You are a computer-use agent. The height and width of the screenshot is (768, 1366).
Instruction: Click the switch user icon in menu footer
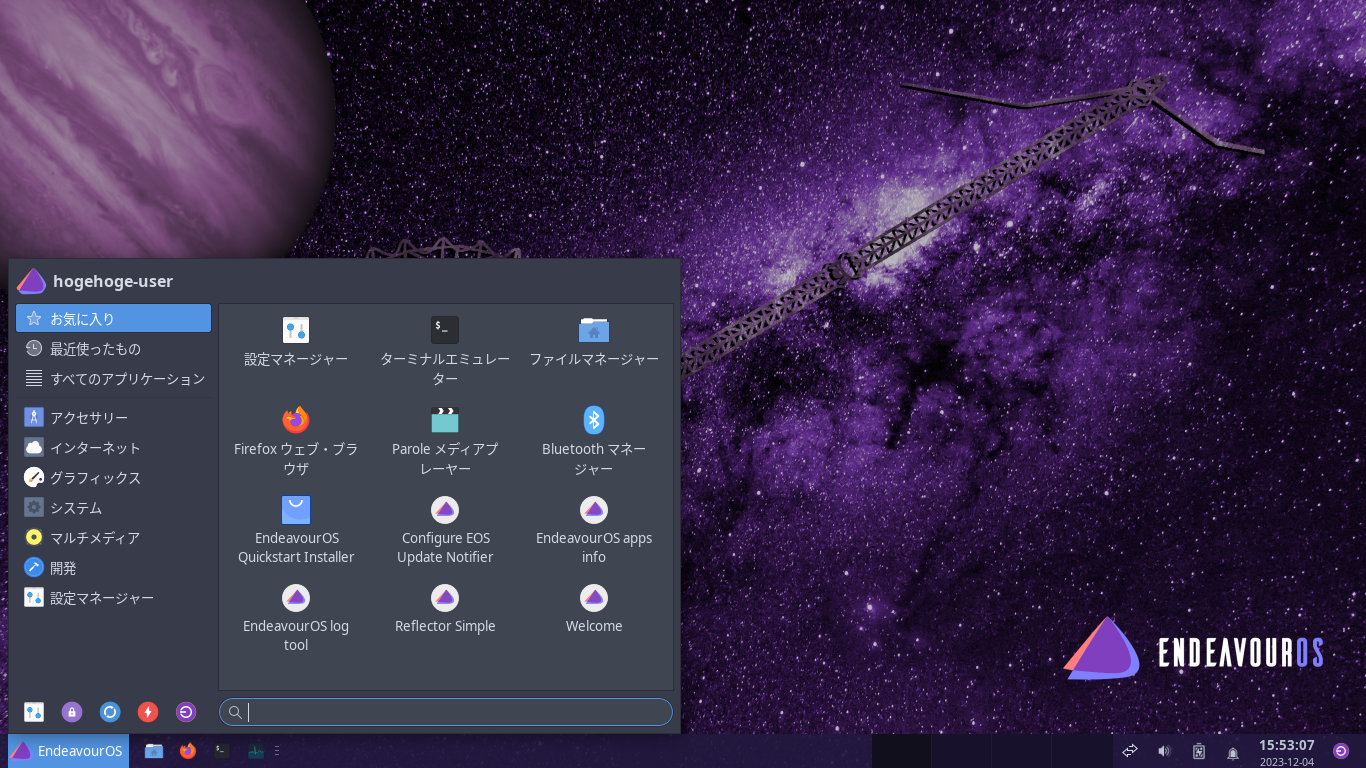click(x=110, y=712)
